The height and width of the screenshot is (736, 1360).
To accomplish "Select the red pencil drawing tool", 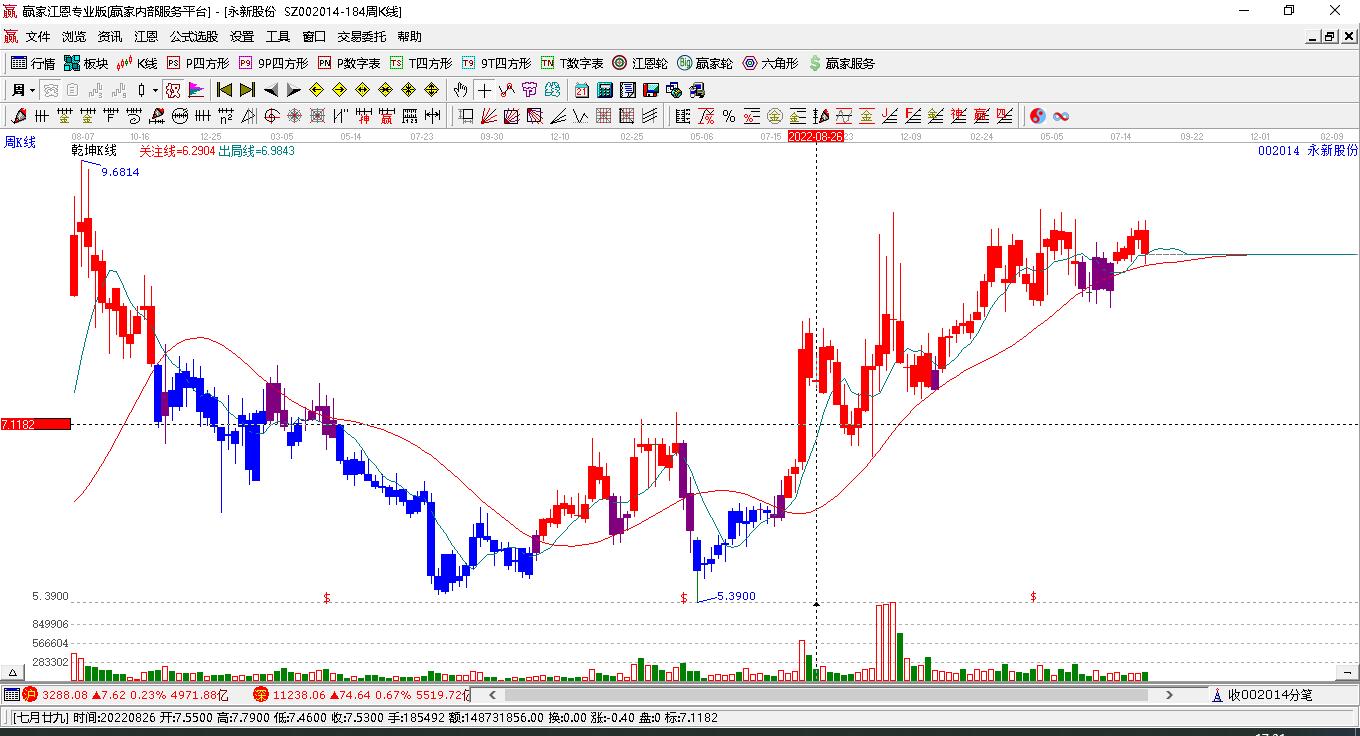I will (x=20, y=116).
